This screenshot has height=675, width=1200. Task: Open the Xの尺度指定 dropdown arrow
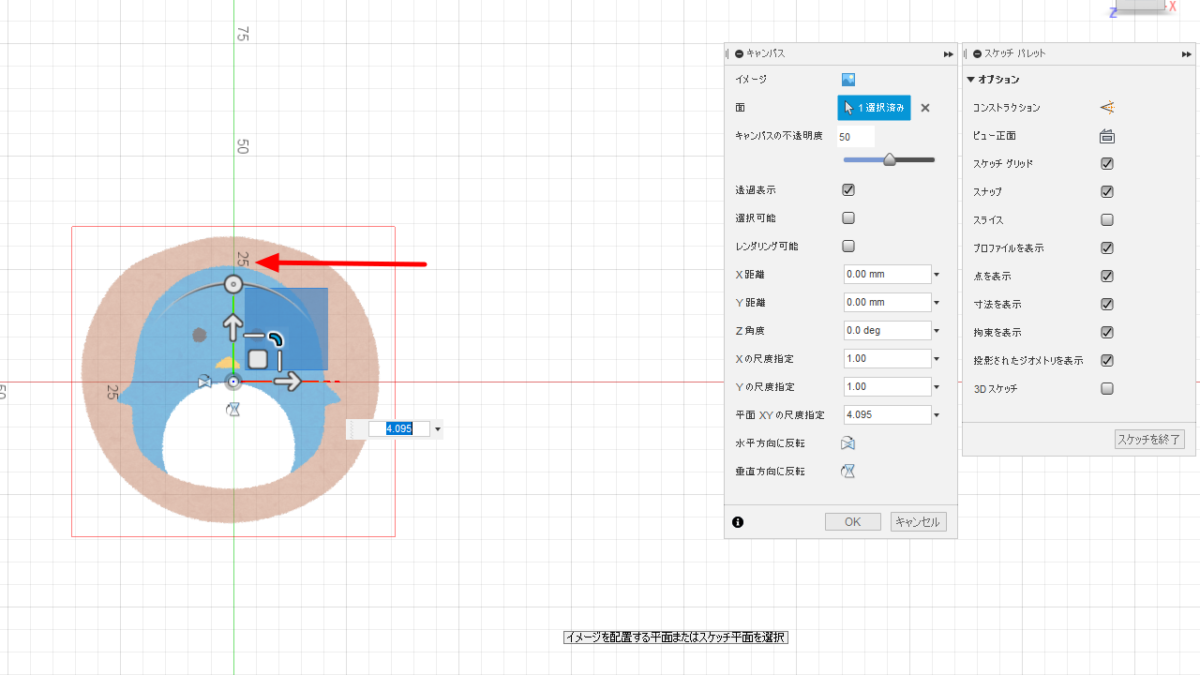click(x=937, y=358)
